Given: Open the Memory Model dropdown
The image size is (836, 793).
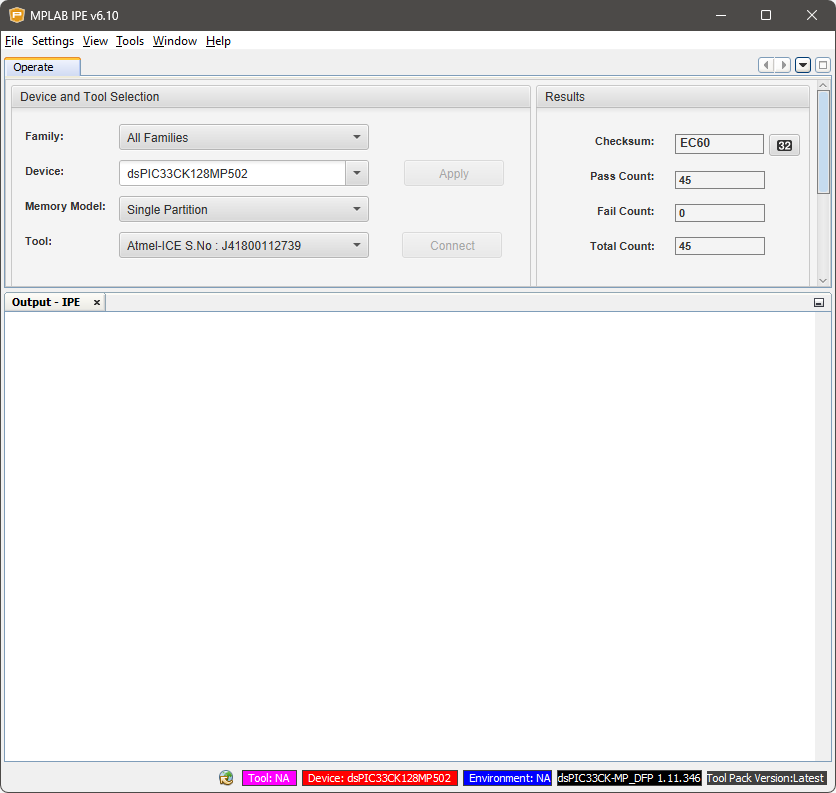Looking at the screenshot, I should coord(244,210).
